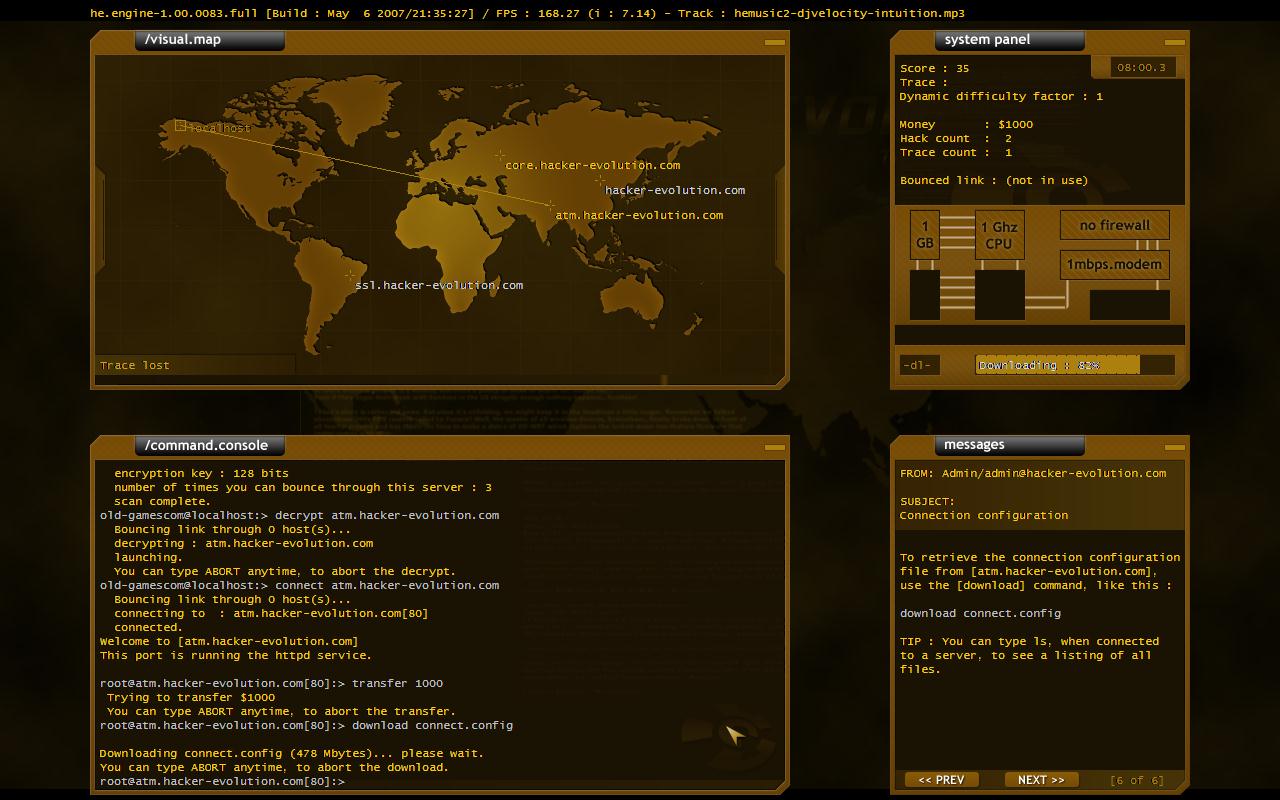The image size is (1280, 800).
Task: Click the engine build title text
Action: [x=281, y=13]
